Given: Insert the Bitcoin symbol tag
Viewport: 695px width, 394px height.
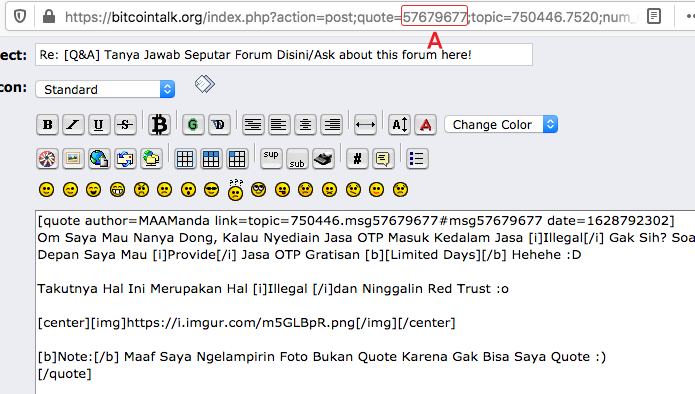Looking at the screenshot, I should [x=159, y=125].
